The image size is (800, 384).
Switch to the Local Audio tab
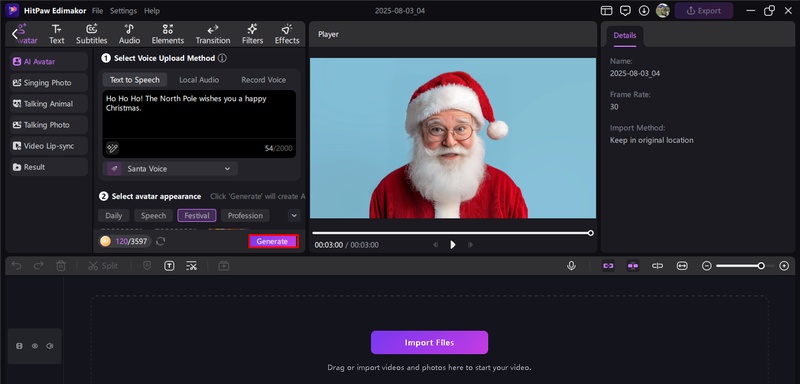pos(199,80)
